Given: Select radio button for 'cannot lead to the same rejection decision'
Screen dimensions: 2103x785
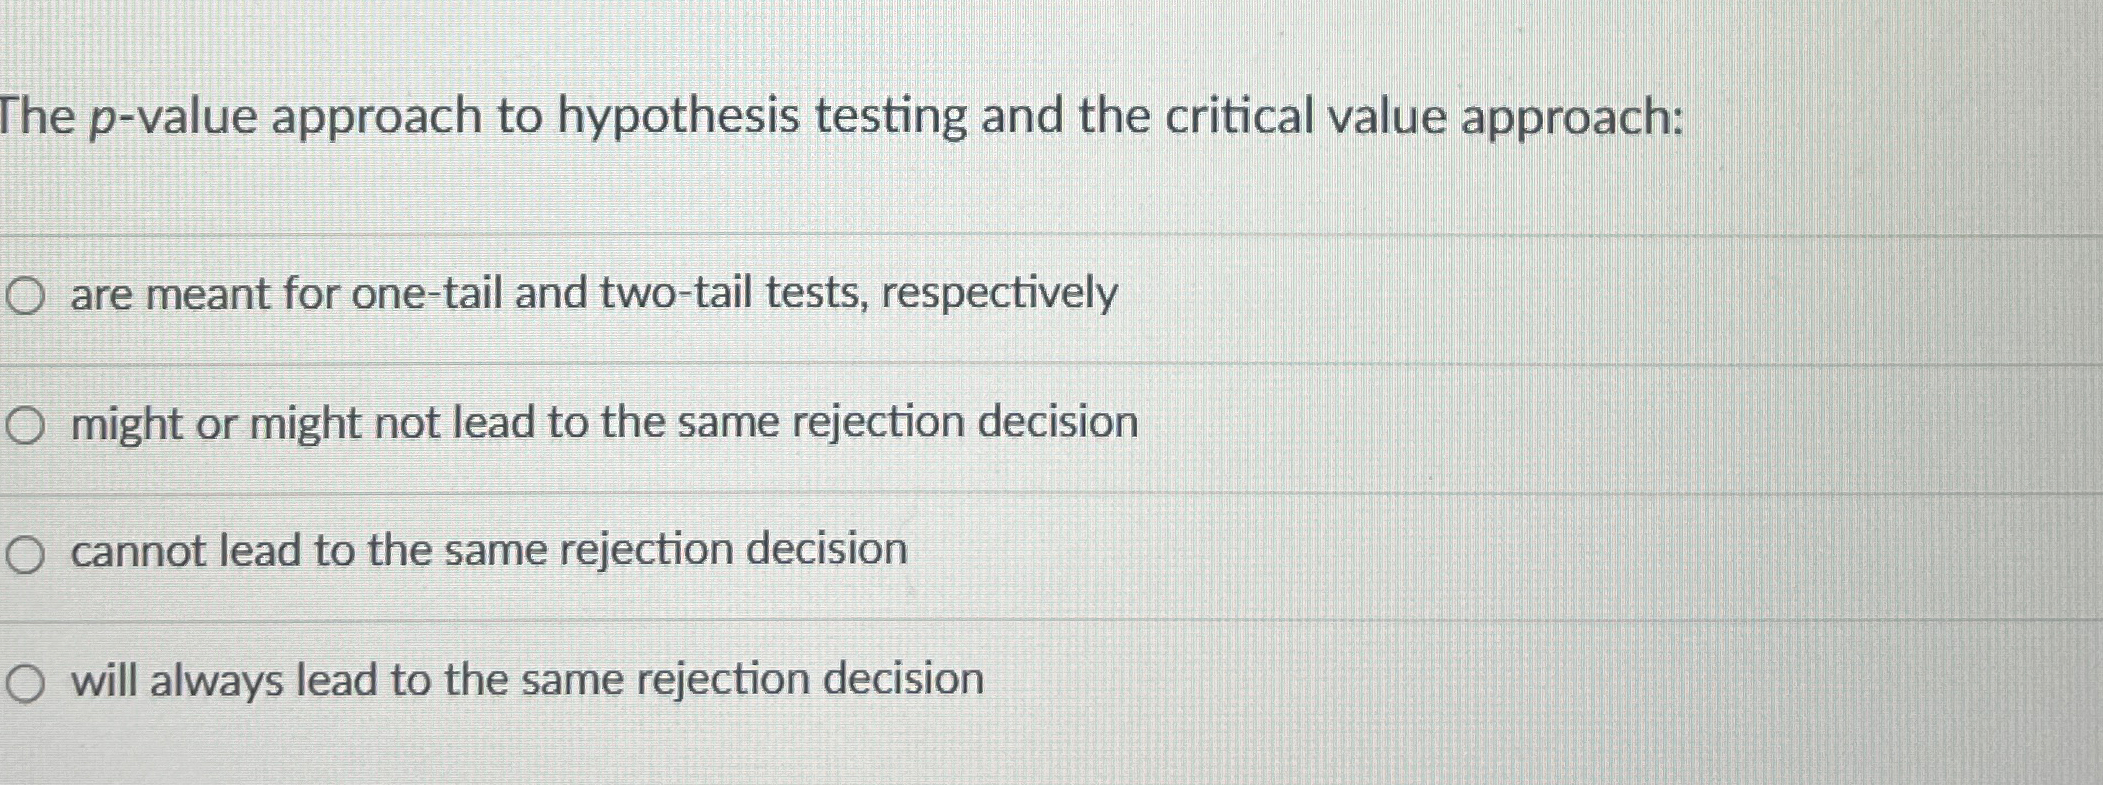Looking at the screenshot, I should 28,551.
